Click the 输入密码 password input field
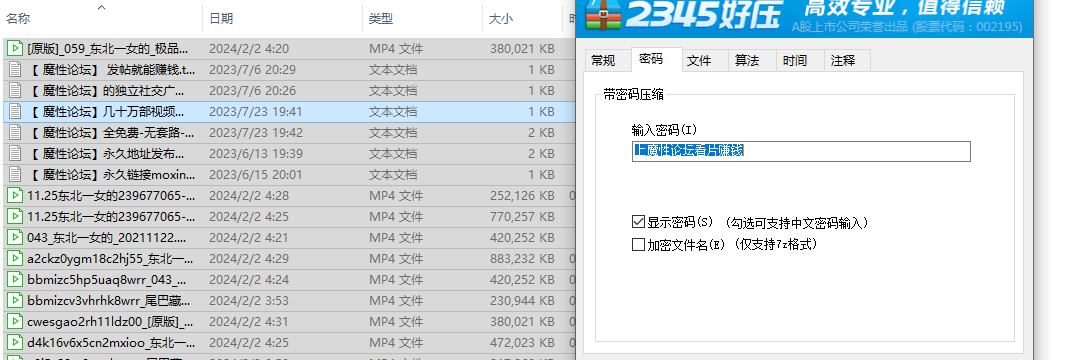This screenshot has height=360, width=1079. tap(801, 151)
